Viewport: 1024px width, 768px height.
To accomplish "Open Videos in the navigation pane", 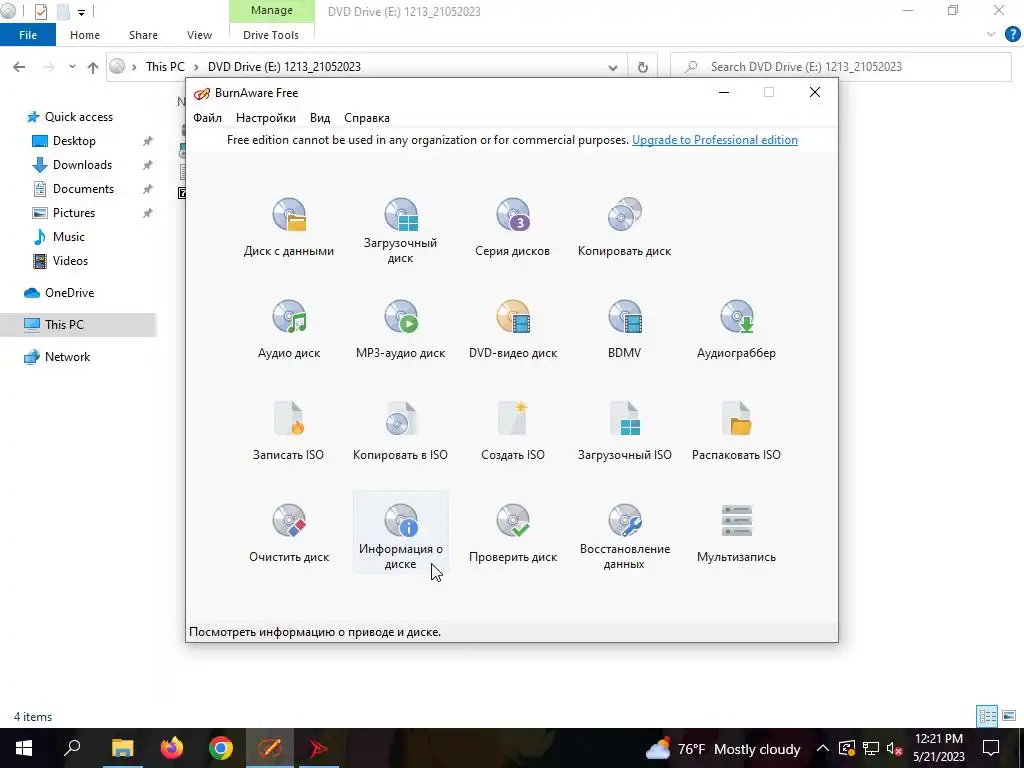I will click(70, 261).
